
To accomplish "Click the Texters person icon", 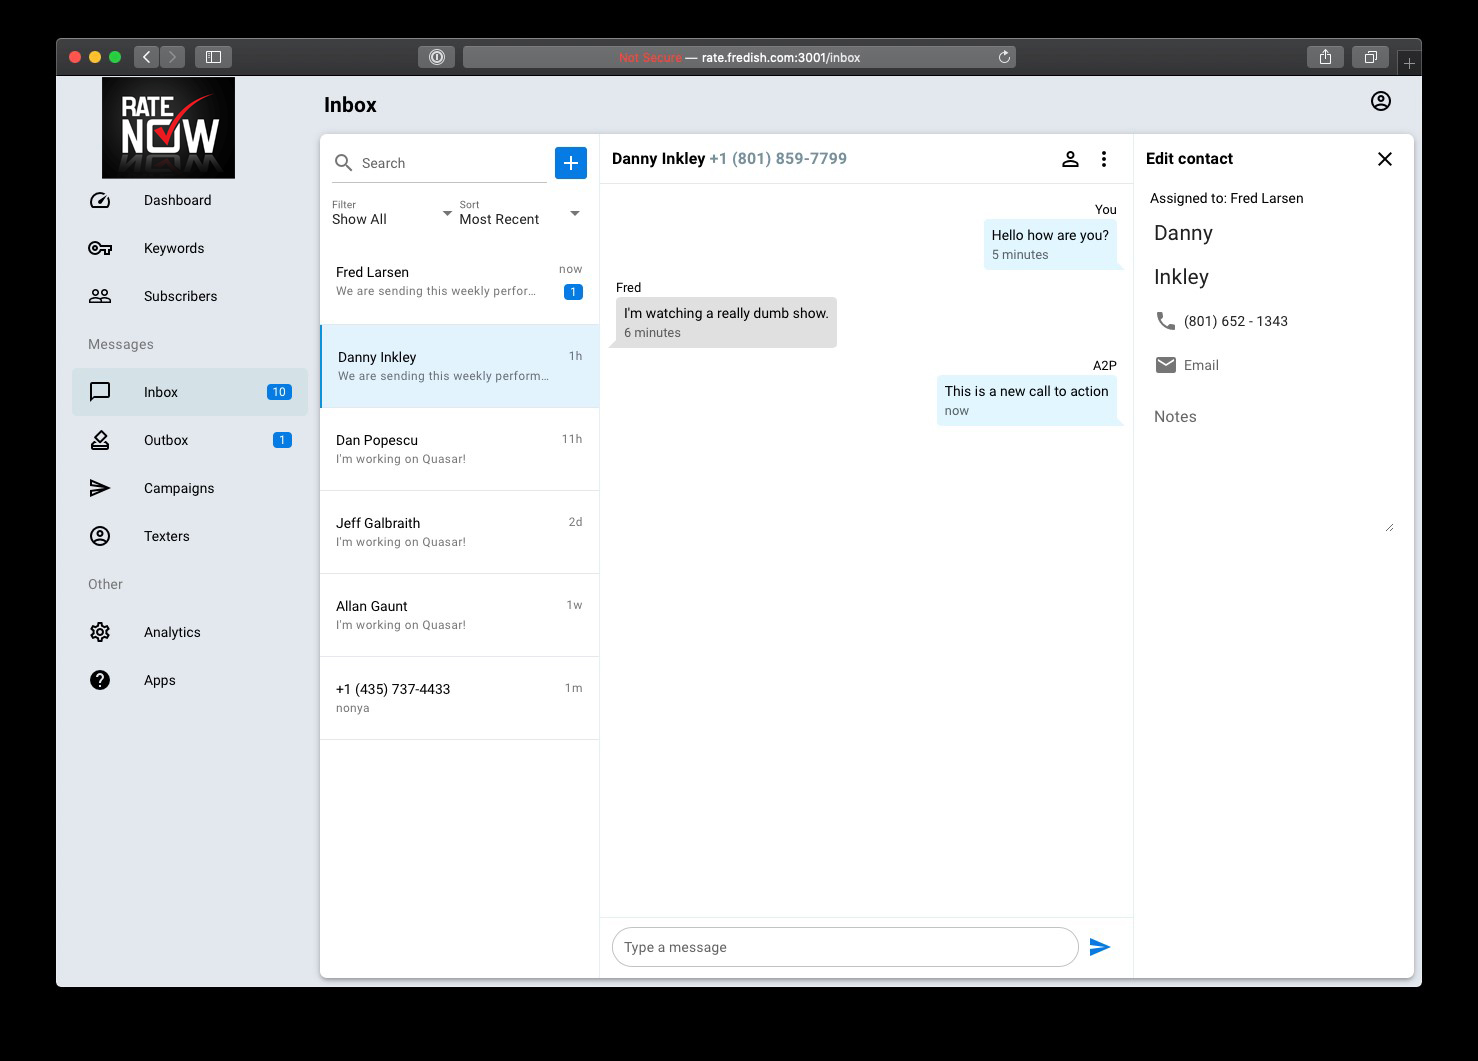I will 100,536.
